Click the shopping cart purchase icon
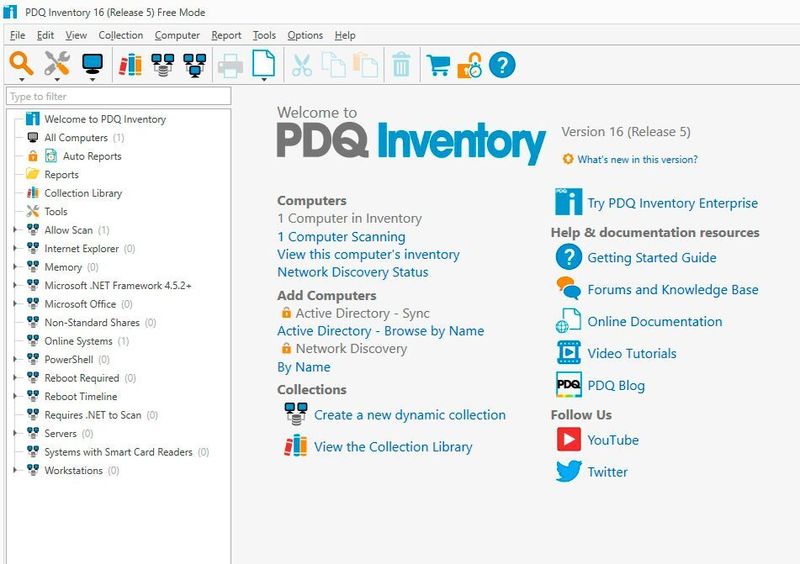This screenshot has width=800, height=564. tap(438, 65)
